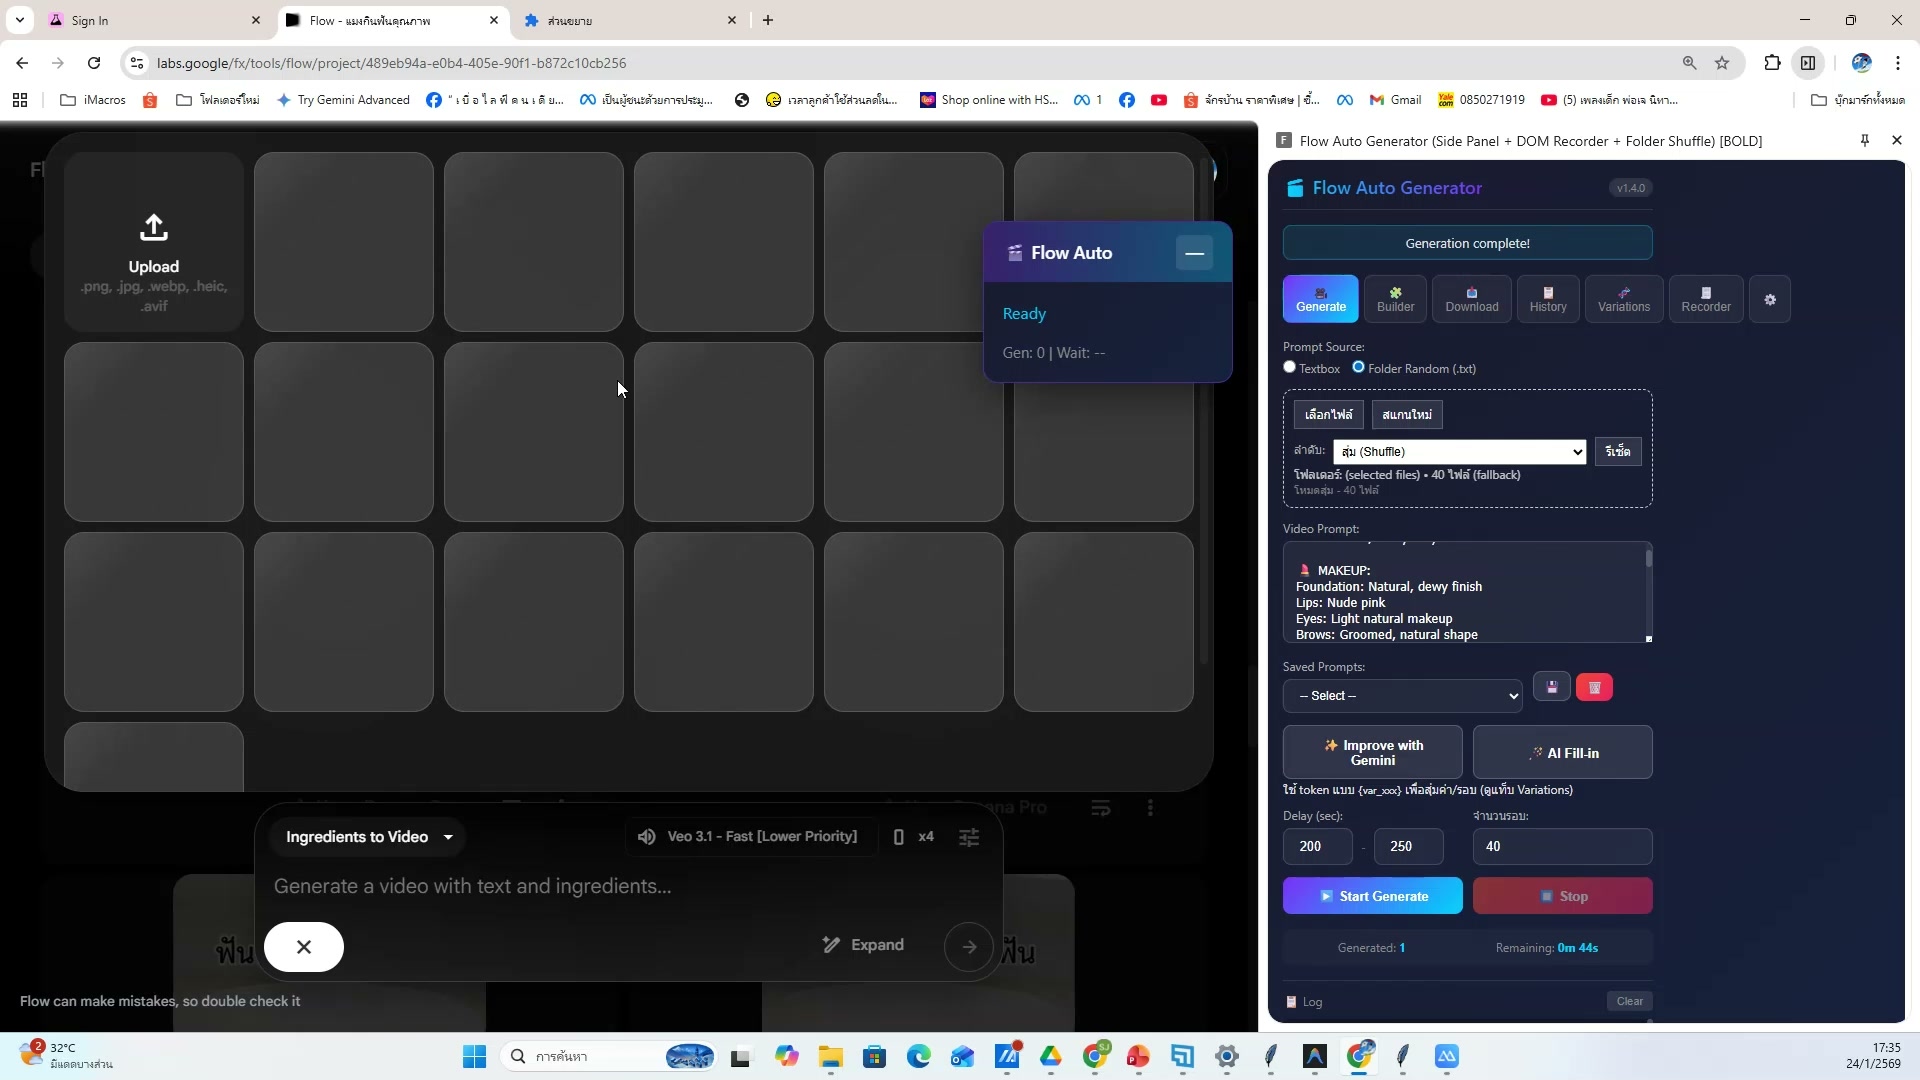
Task: Open the settings gear tab in Flow Auto Generator
Action: click(x=1770, y=300)
